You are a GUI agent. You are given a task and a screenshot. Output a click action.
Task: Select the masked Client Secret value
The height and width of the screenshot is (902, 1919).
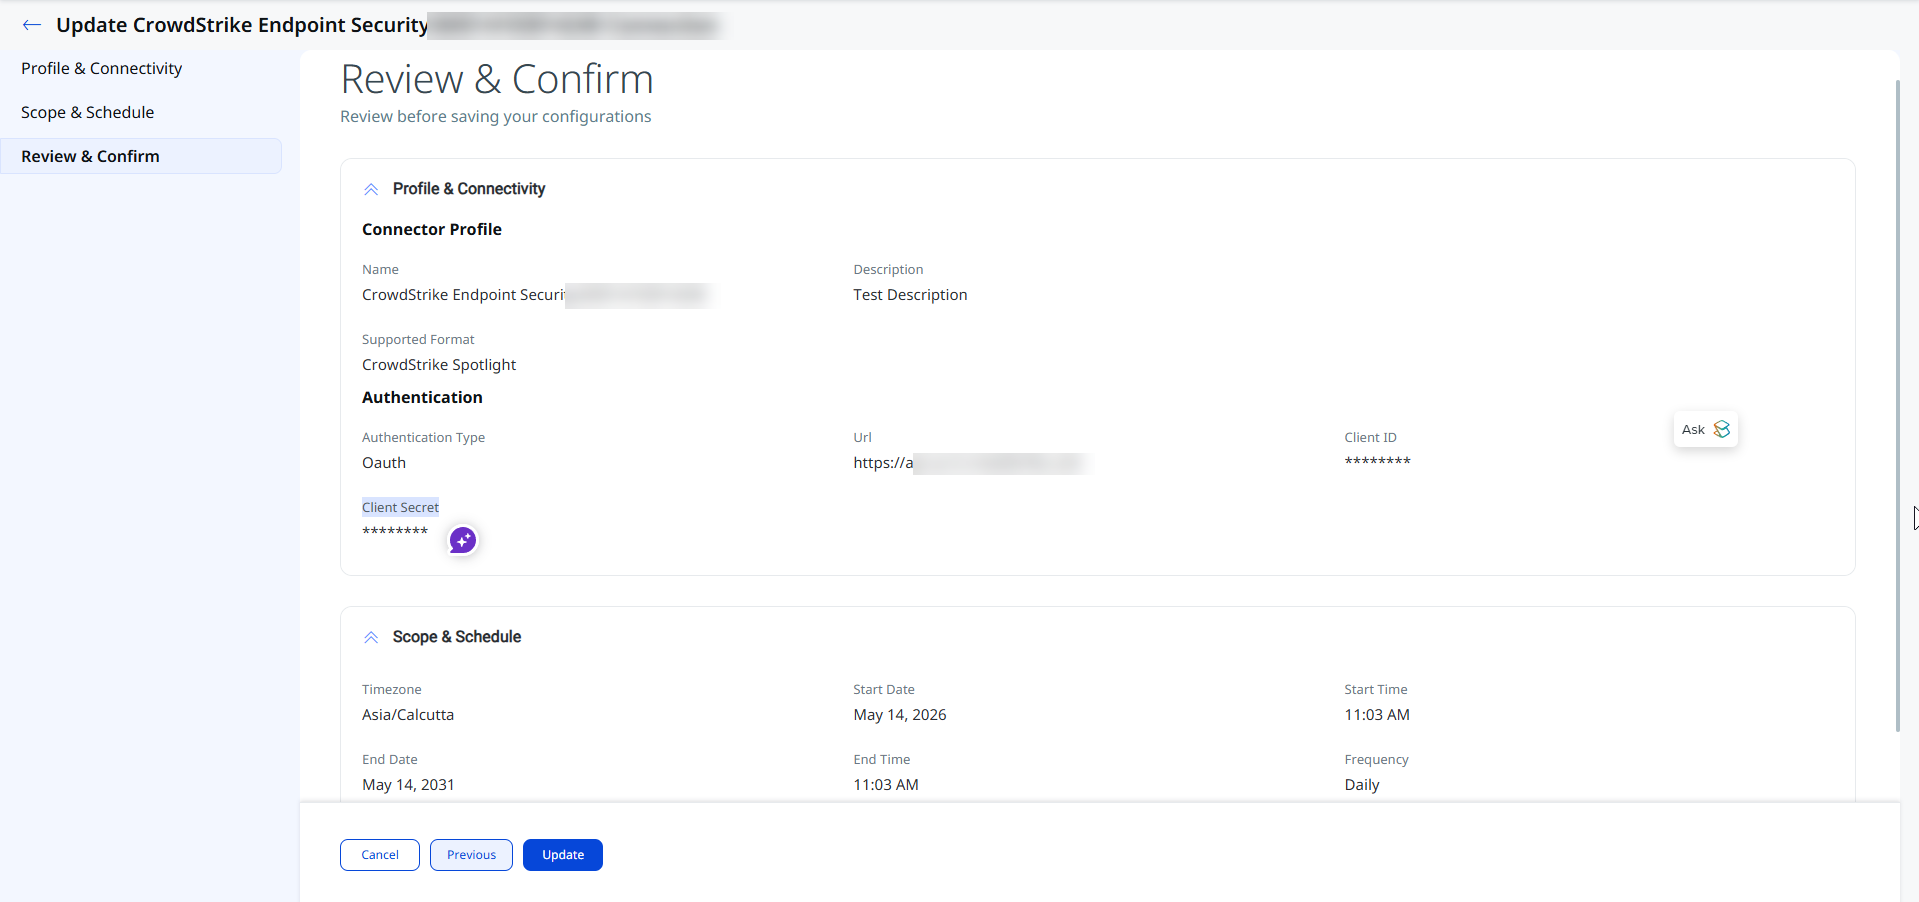(395, 532)
